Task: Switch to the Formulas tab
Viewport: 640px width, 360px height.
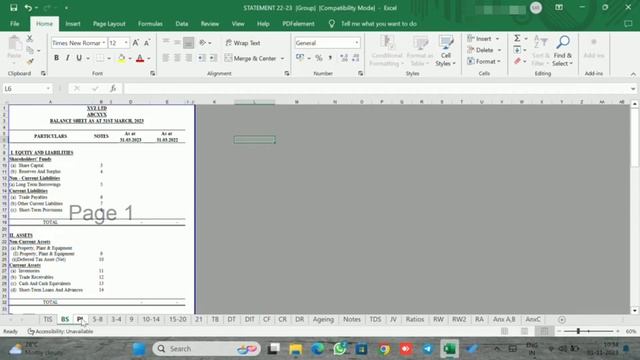Action: coord(150,24)
